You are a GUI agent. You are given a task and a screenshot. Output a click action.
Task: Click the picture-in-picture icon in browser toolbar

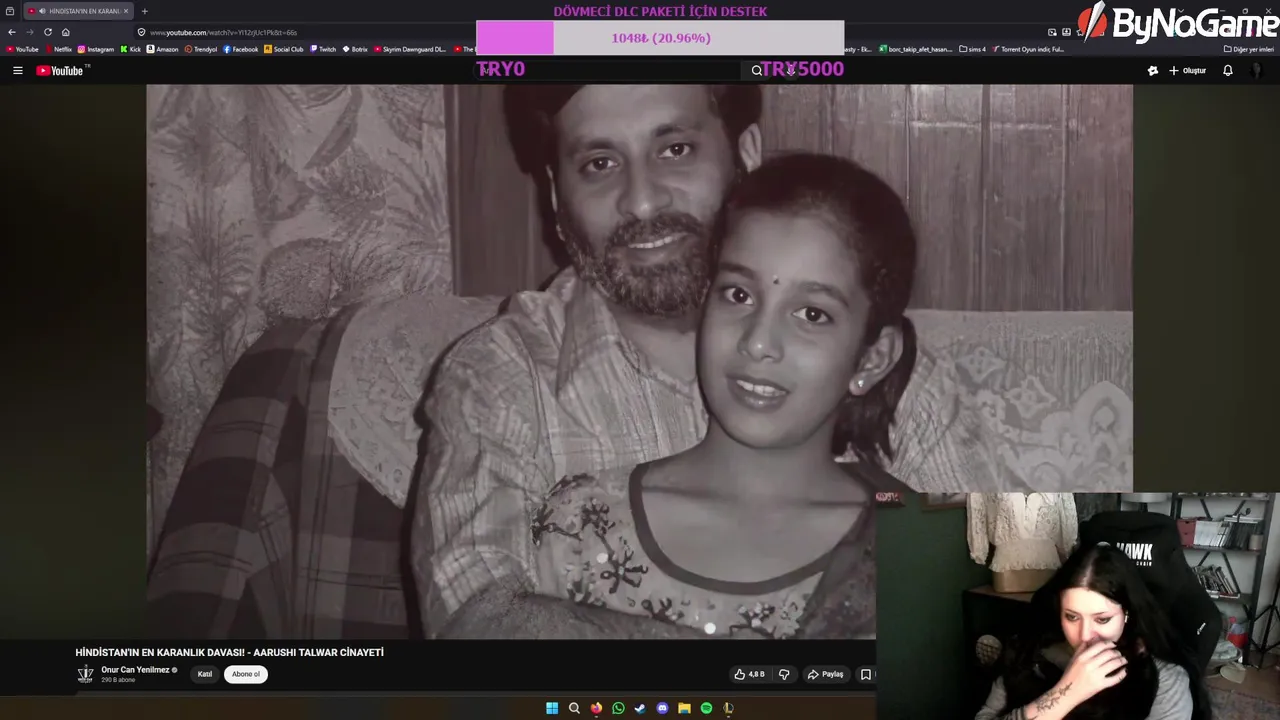pos(1052,32)
